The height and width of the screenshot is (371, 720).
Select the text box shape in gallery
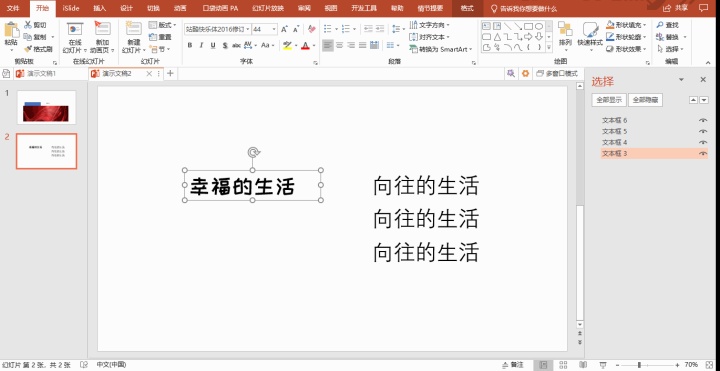click(x=486, y=26)
